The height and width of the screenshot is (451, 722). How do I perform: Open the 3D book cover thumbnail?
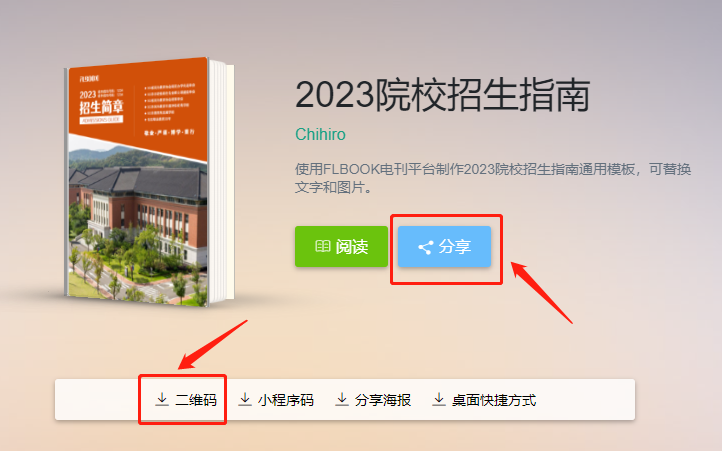pyautogui.click(x=149, y=182)
